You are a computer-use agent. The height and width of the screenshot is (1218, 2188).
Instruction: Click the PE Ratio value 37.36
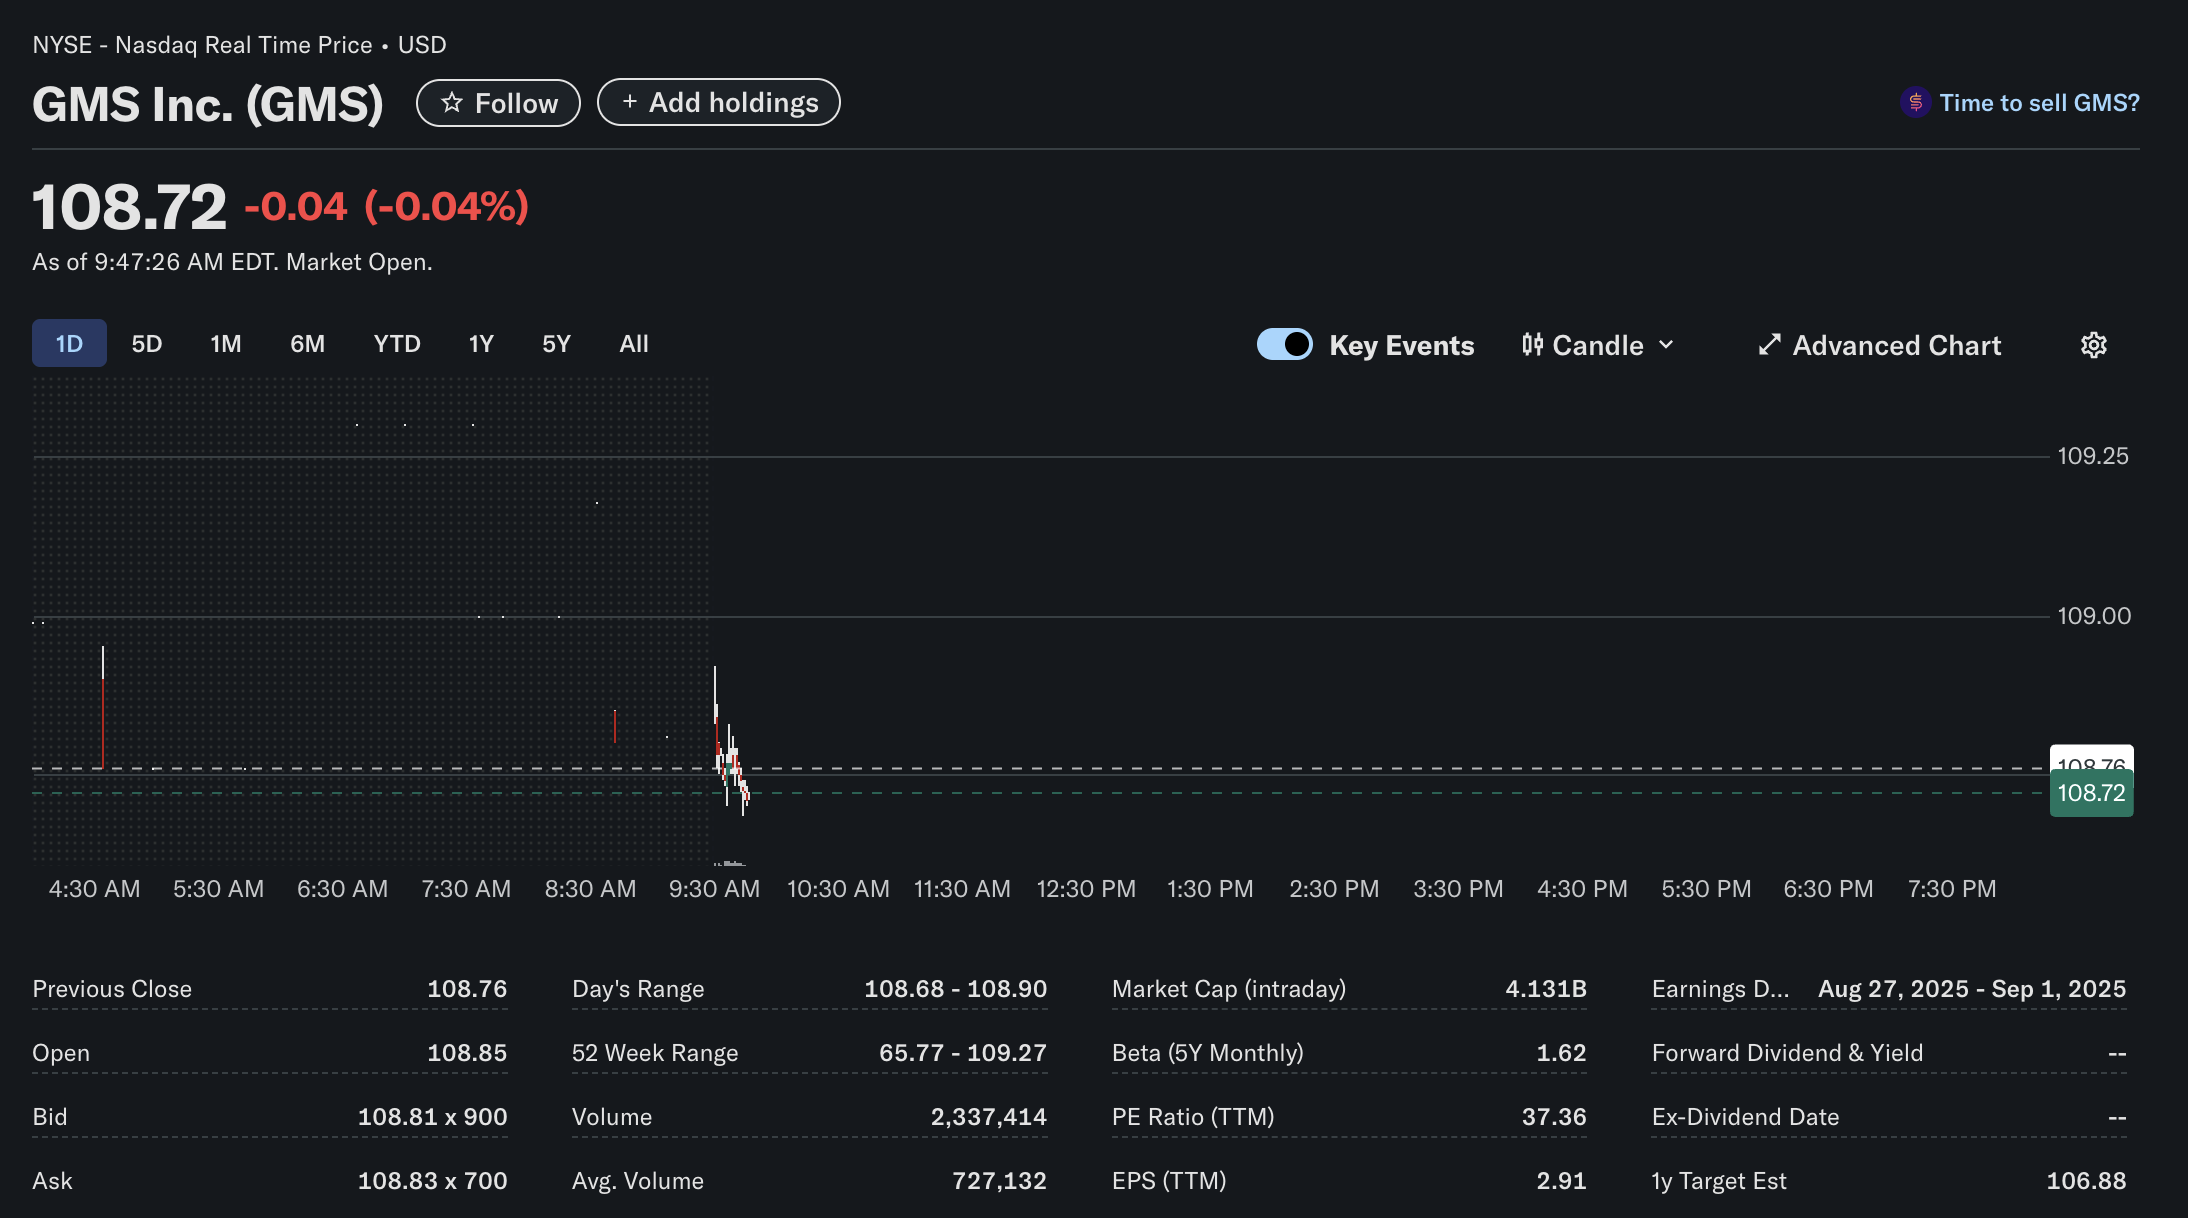tap(1554, 1117)
